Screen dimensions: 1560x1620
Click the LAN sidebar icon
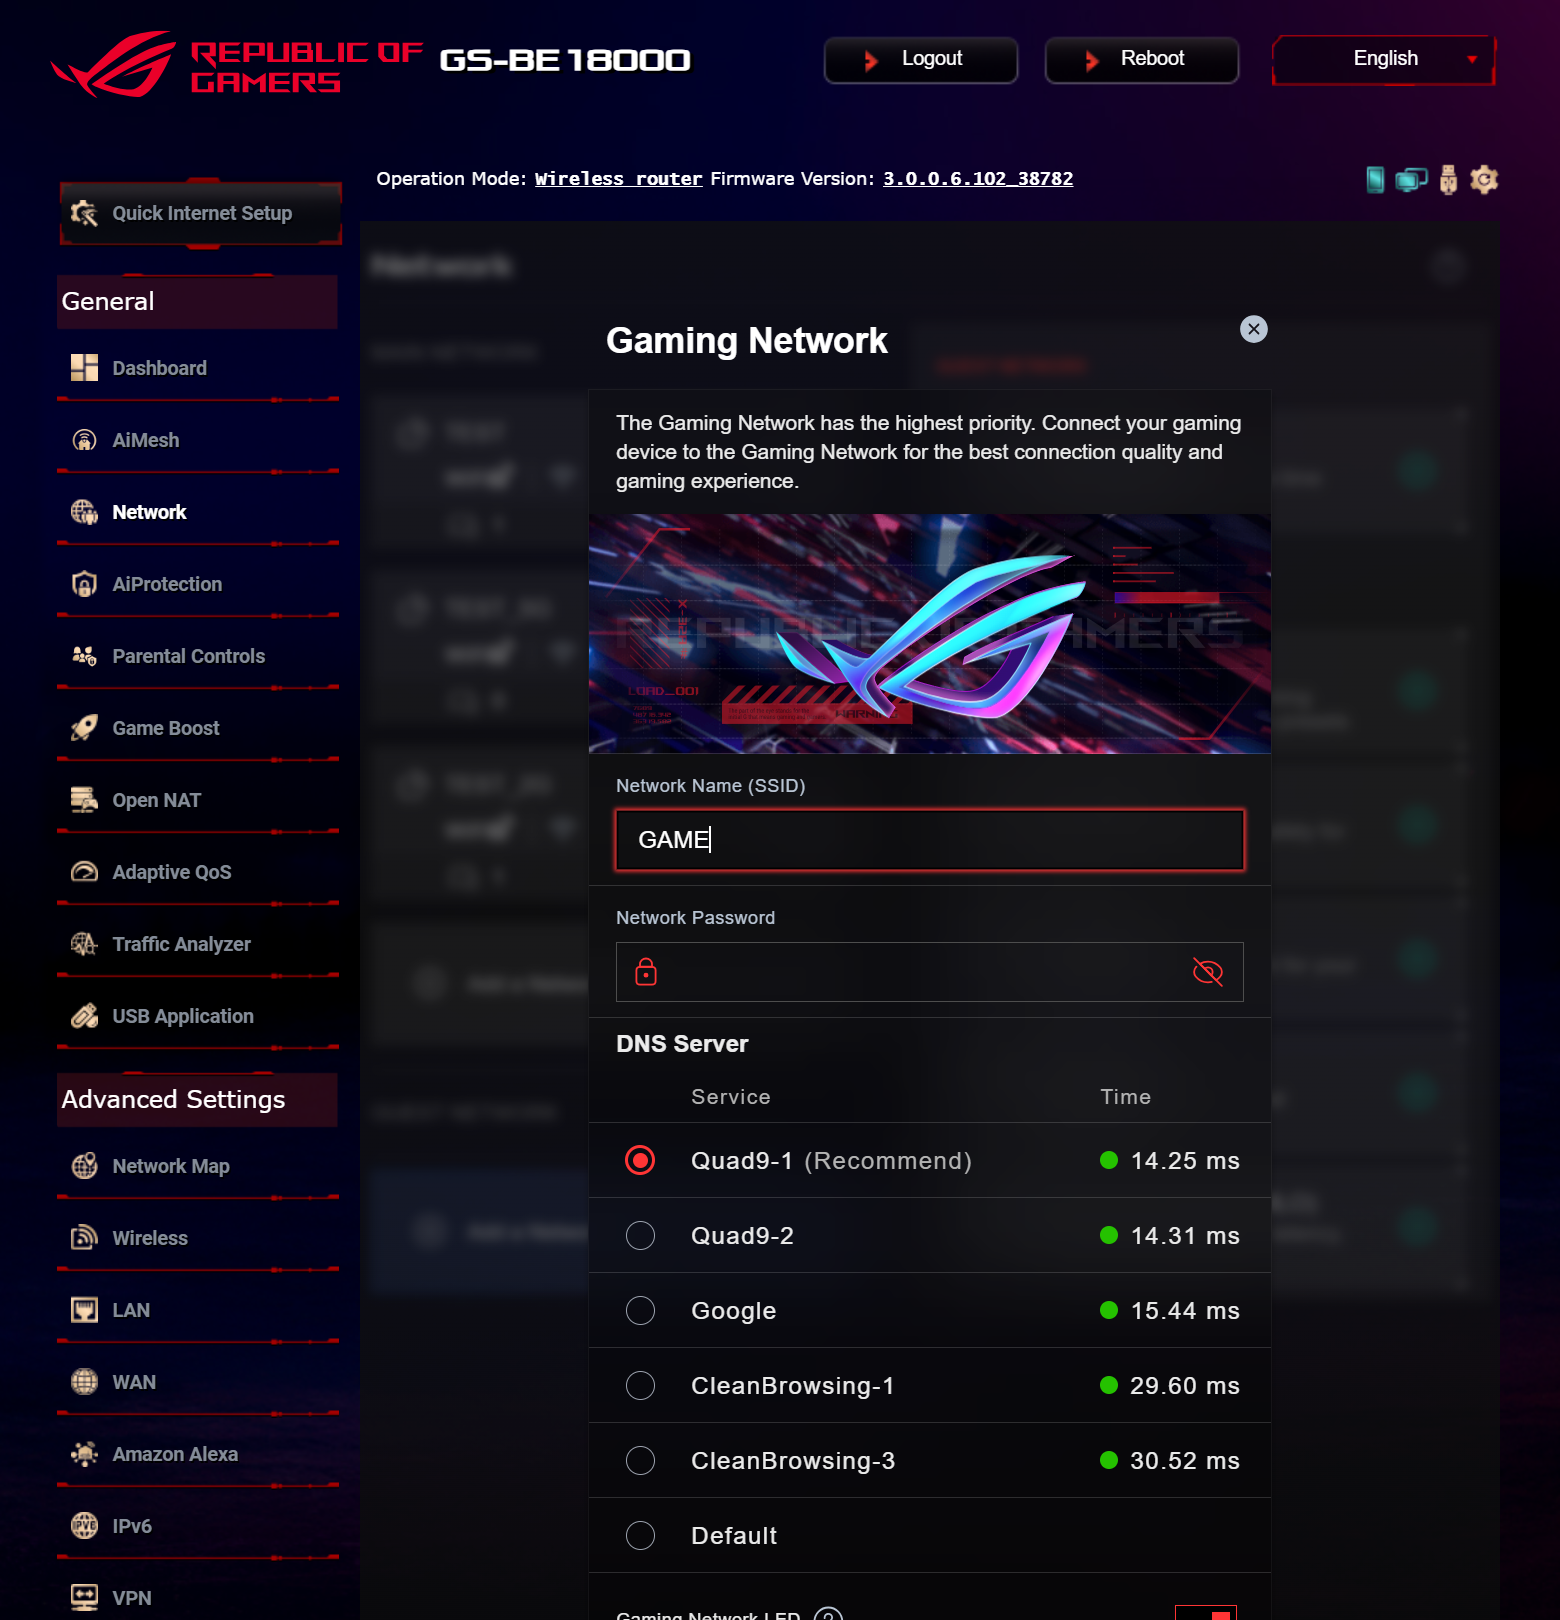tap(84, 1310)
